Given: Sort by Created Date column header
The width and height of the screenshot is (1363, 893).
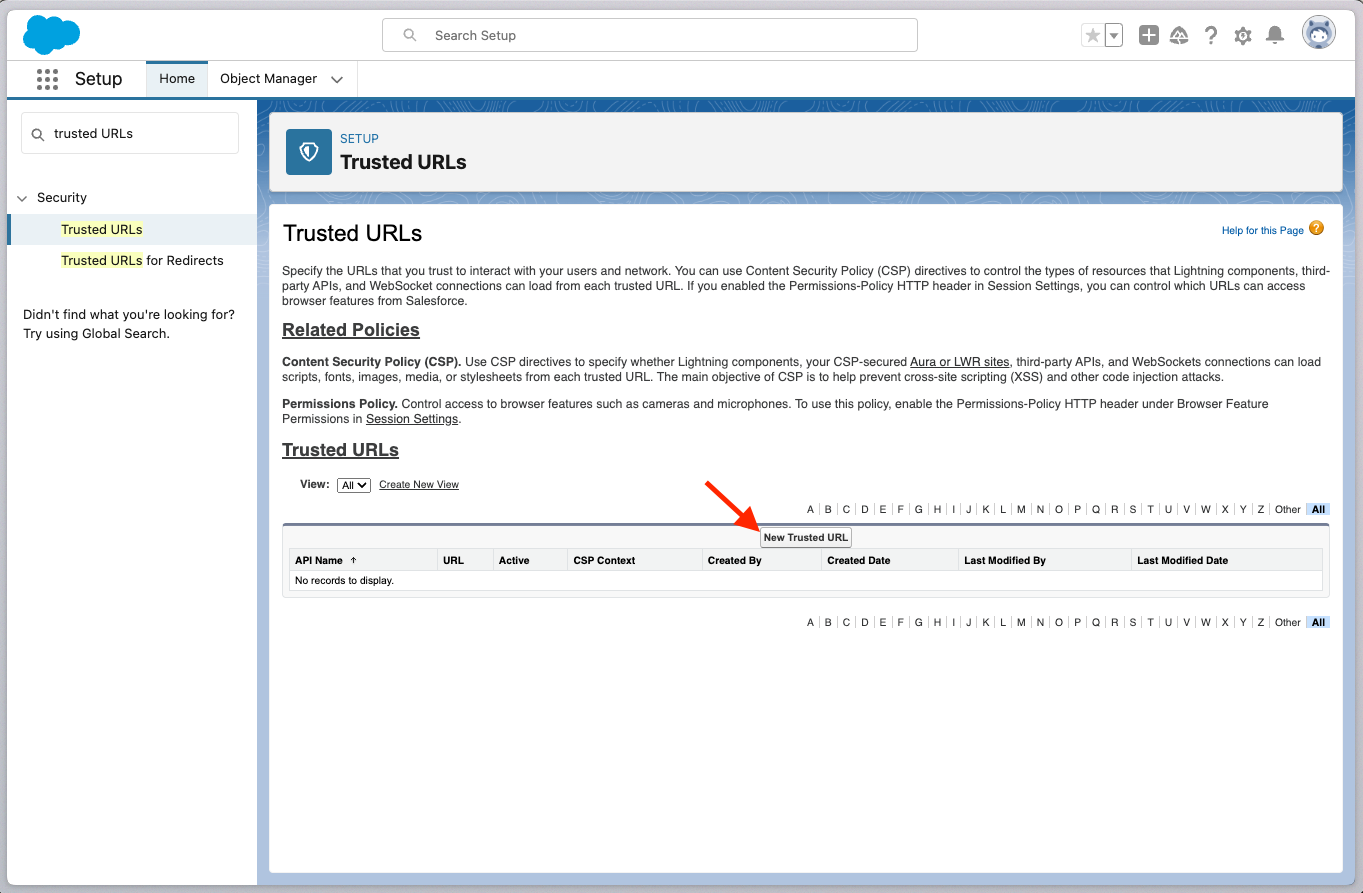Looking at the screenshot, I should 859,561.
